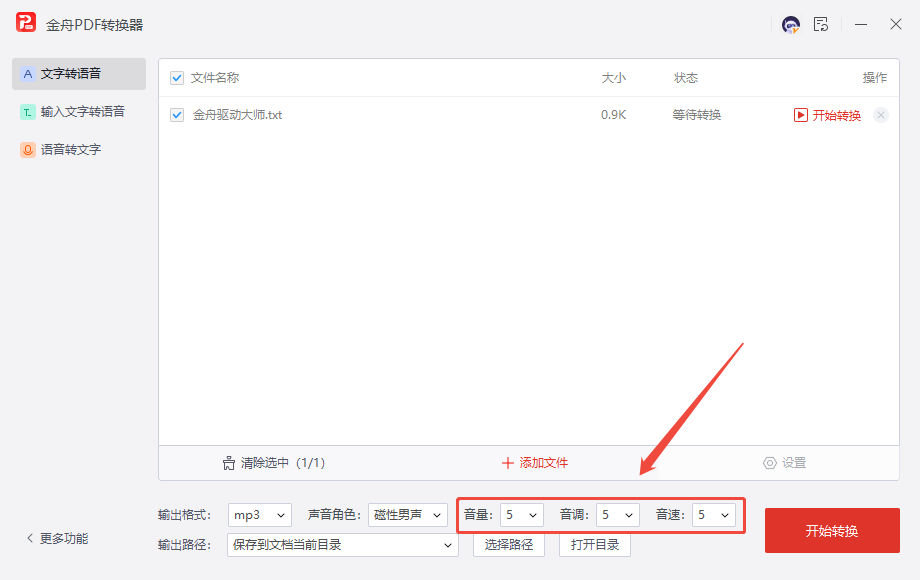This screenshot has height=580, width=920.
Task: Switch to the 文字转语音 tab
Action: click(x=79, y=74)
